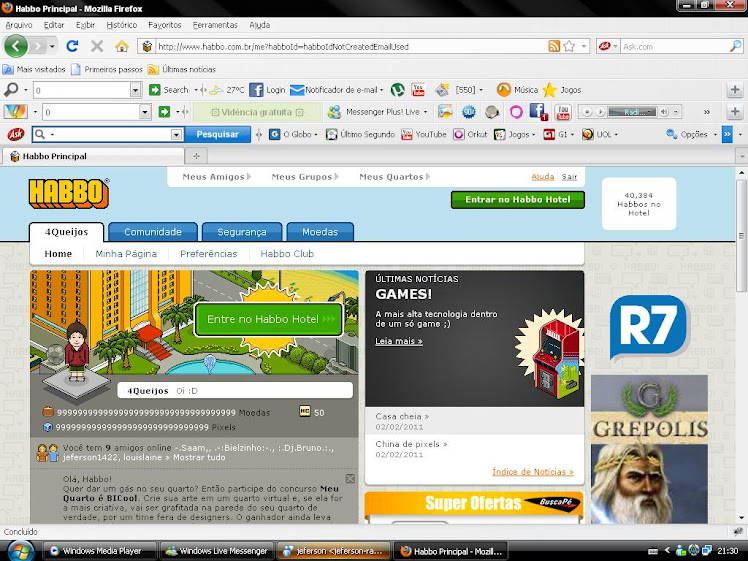
Task: Open YouTube shortcut in Ask toolbar
Action: [x=424, y=135]
